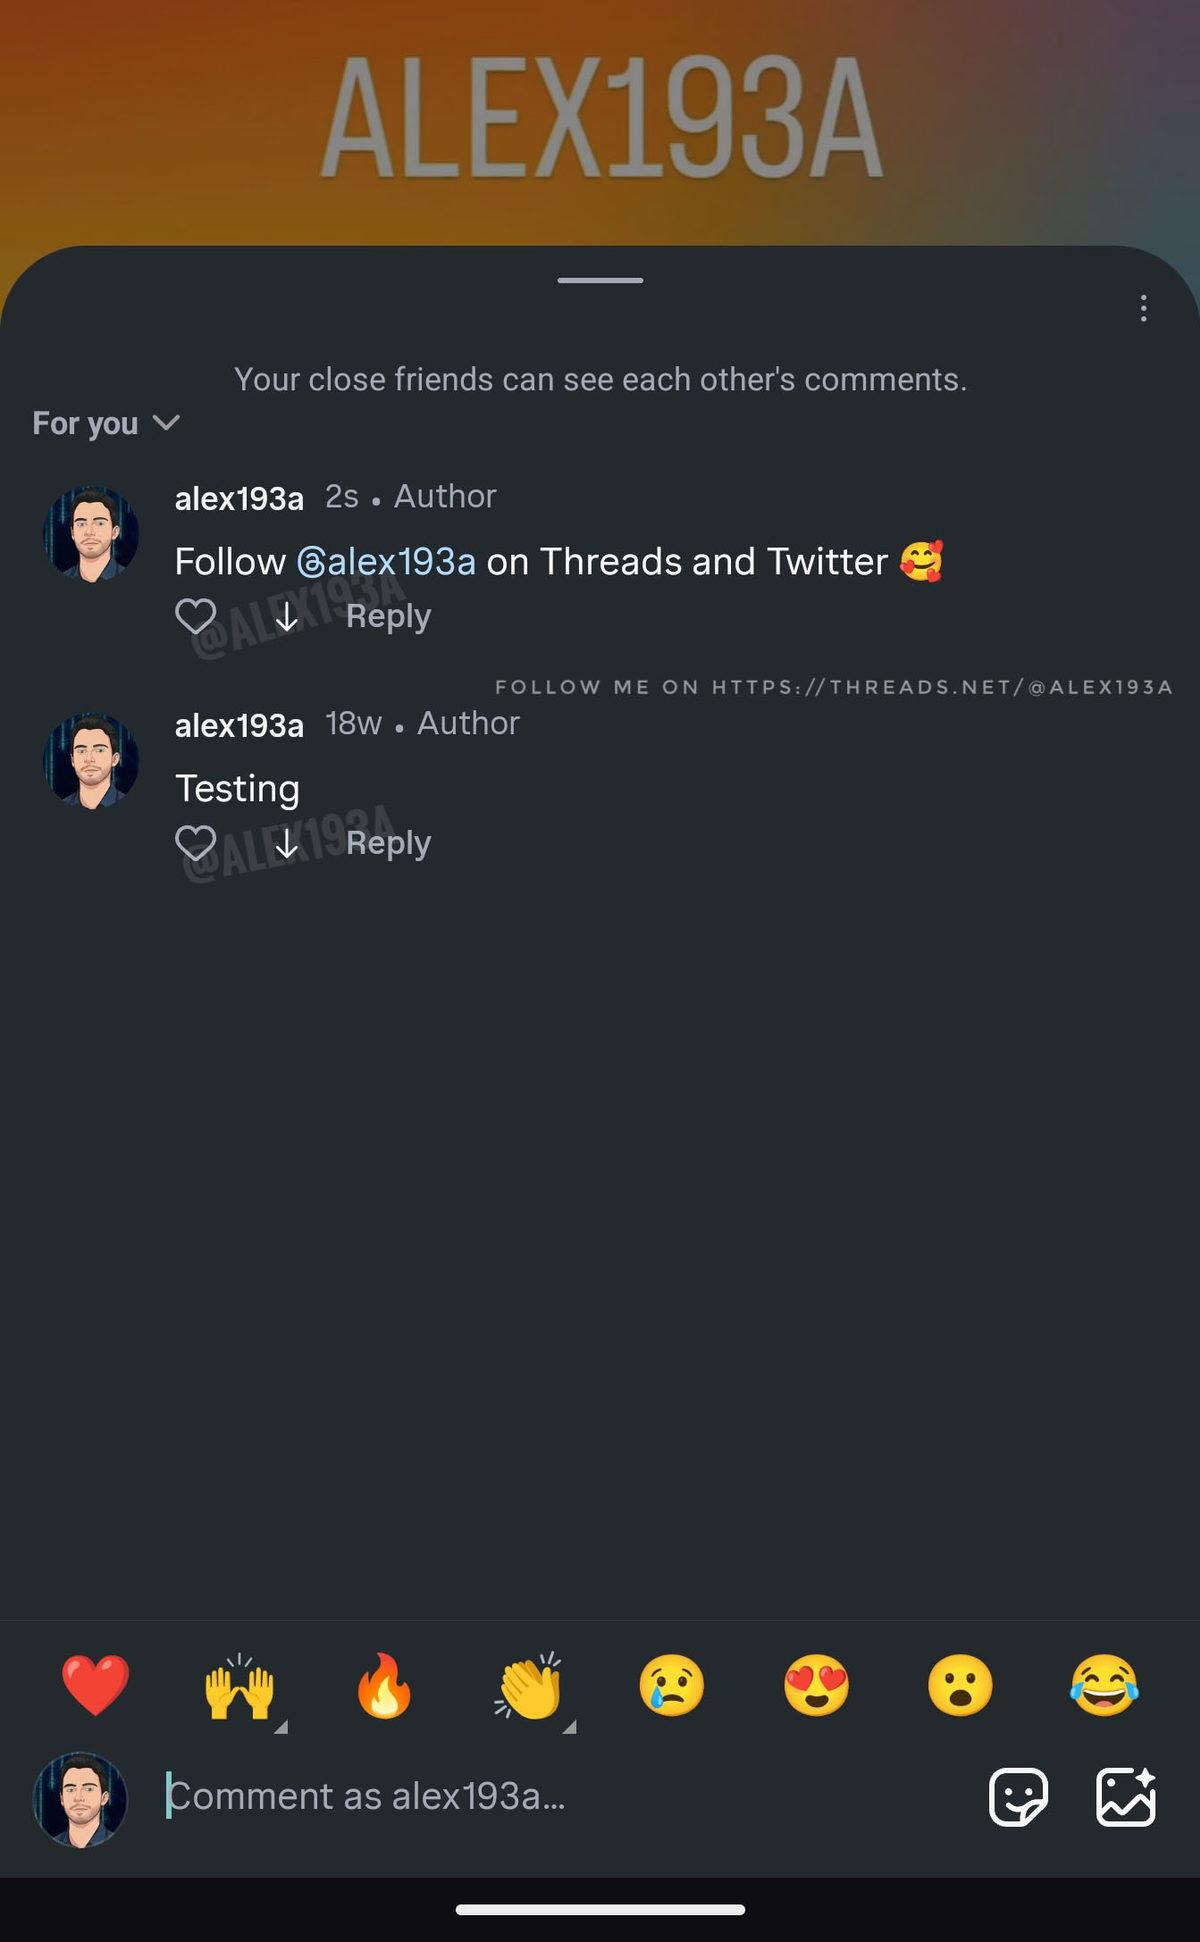Viewport: 1200px width, 1942px height.
Task: Send the fire emoji reaction
Action: pos(384,1686)
